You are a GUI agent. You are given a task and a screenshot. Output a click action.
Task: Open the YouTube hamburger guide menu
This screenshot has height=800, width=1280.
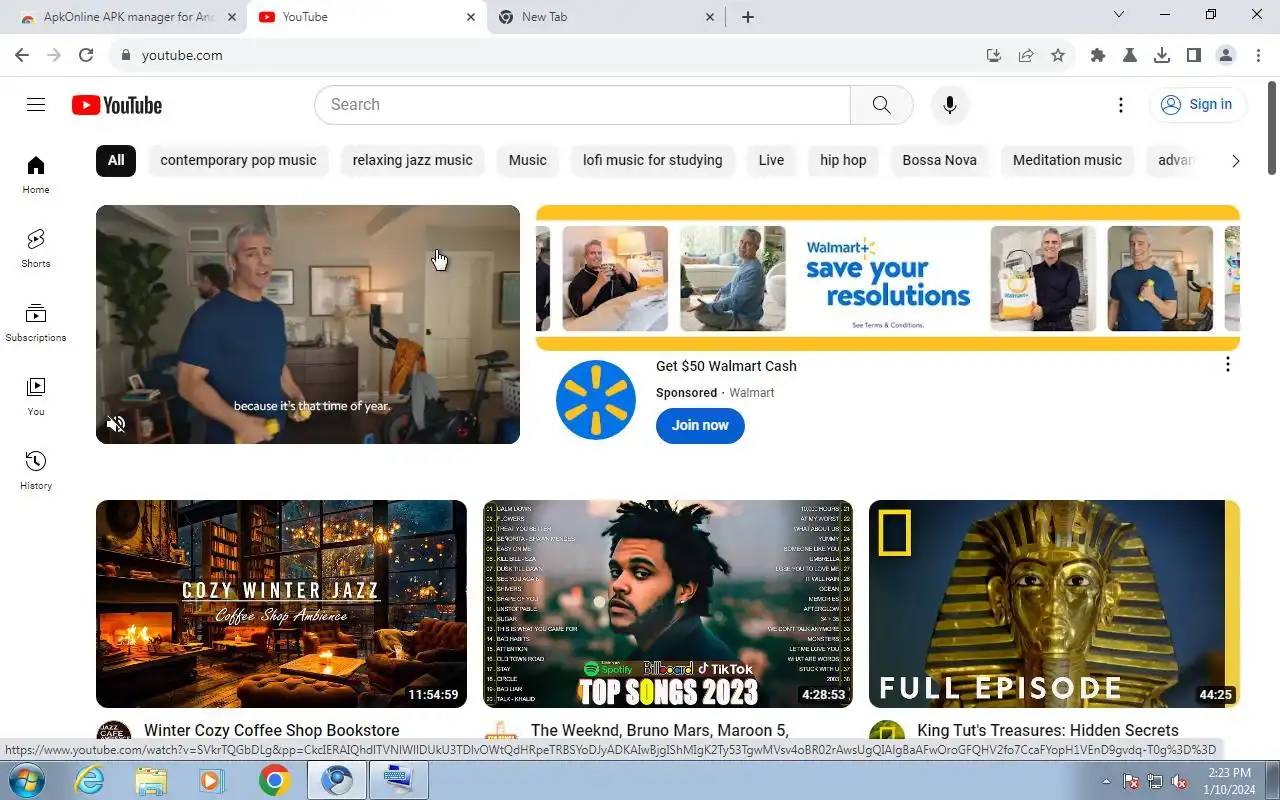[36, 105]
